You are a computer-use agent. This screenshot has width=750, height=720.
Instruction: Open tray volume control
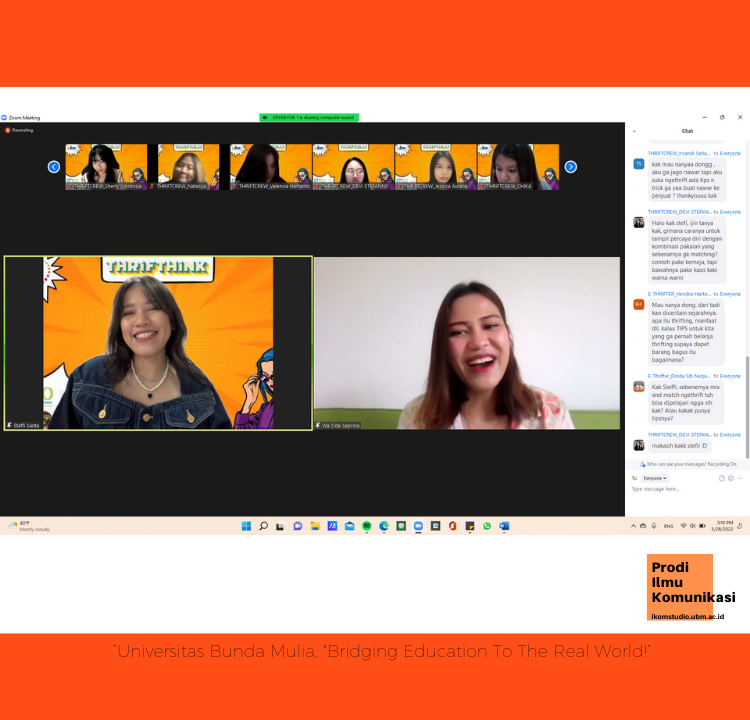tap(692, 526)
